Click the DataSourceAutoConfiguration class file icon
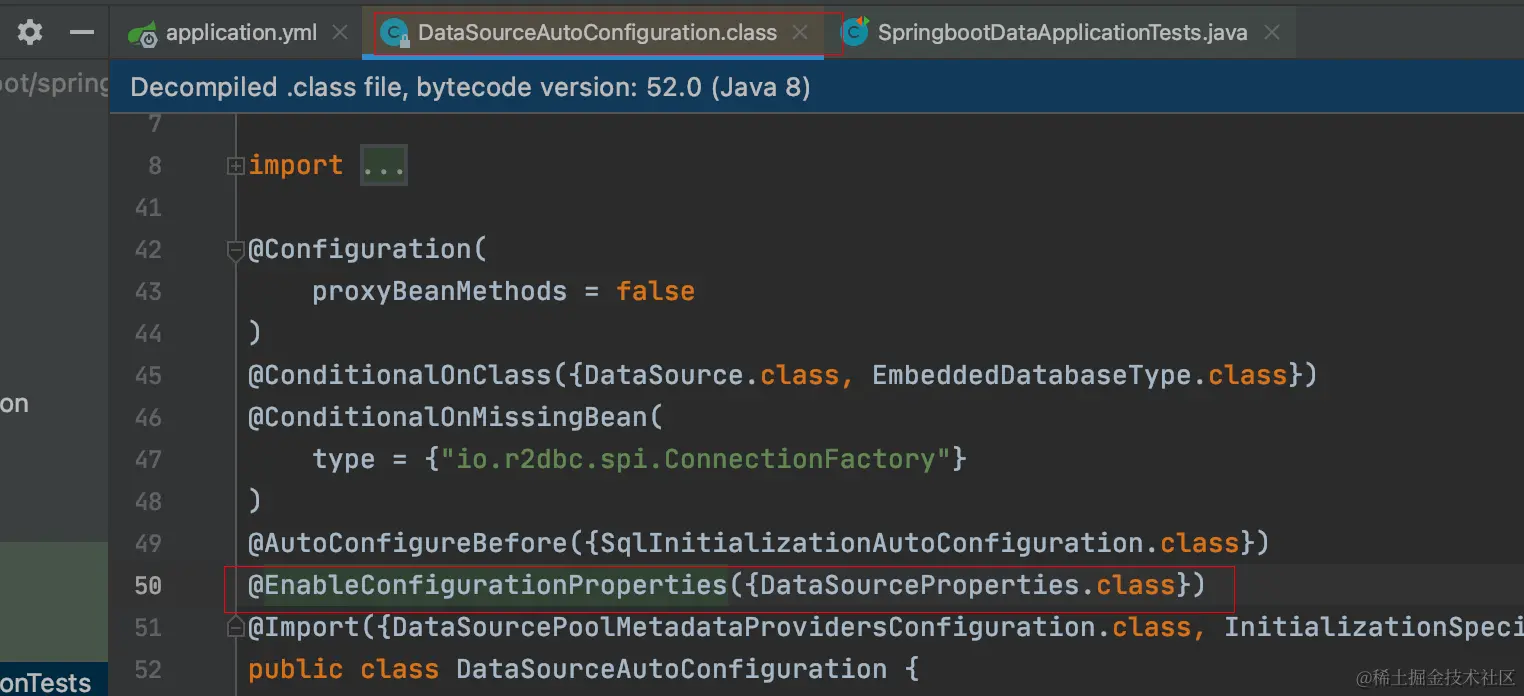 (396, 34)
